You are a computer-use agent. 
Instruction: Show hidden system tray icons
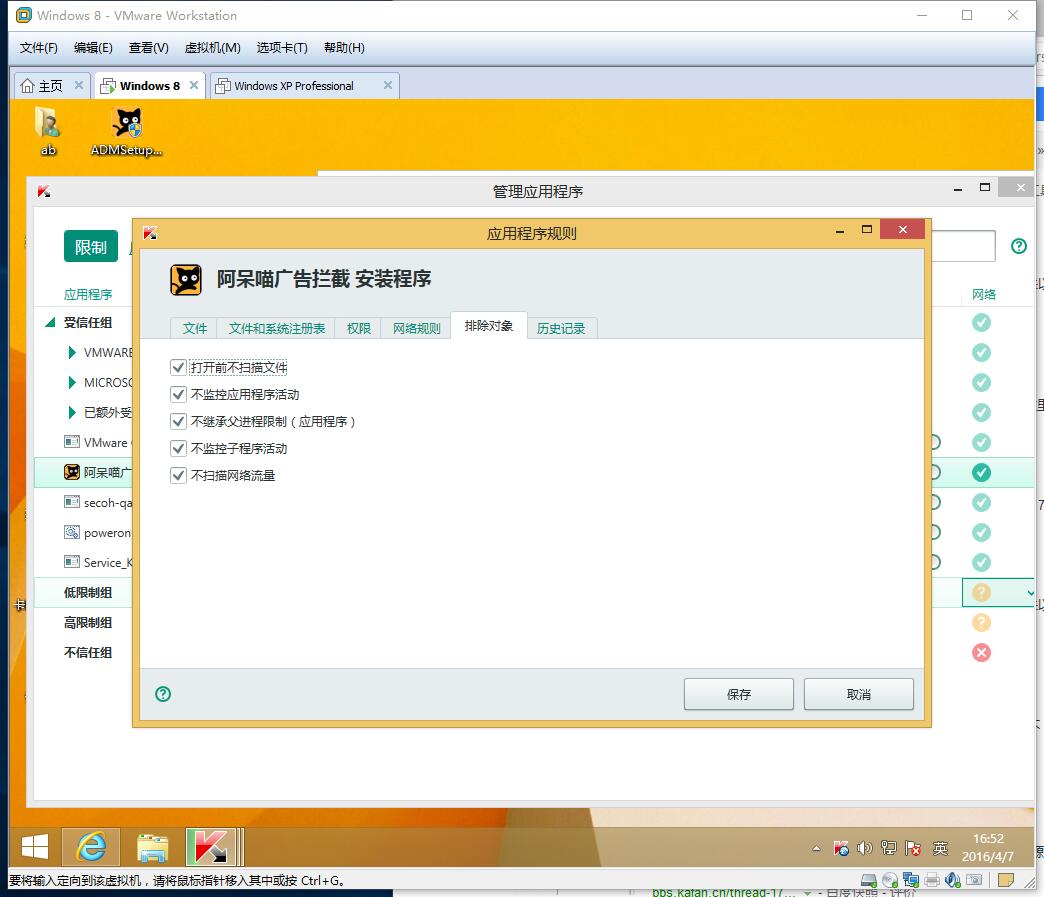[816, 848]
